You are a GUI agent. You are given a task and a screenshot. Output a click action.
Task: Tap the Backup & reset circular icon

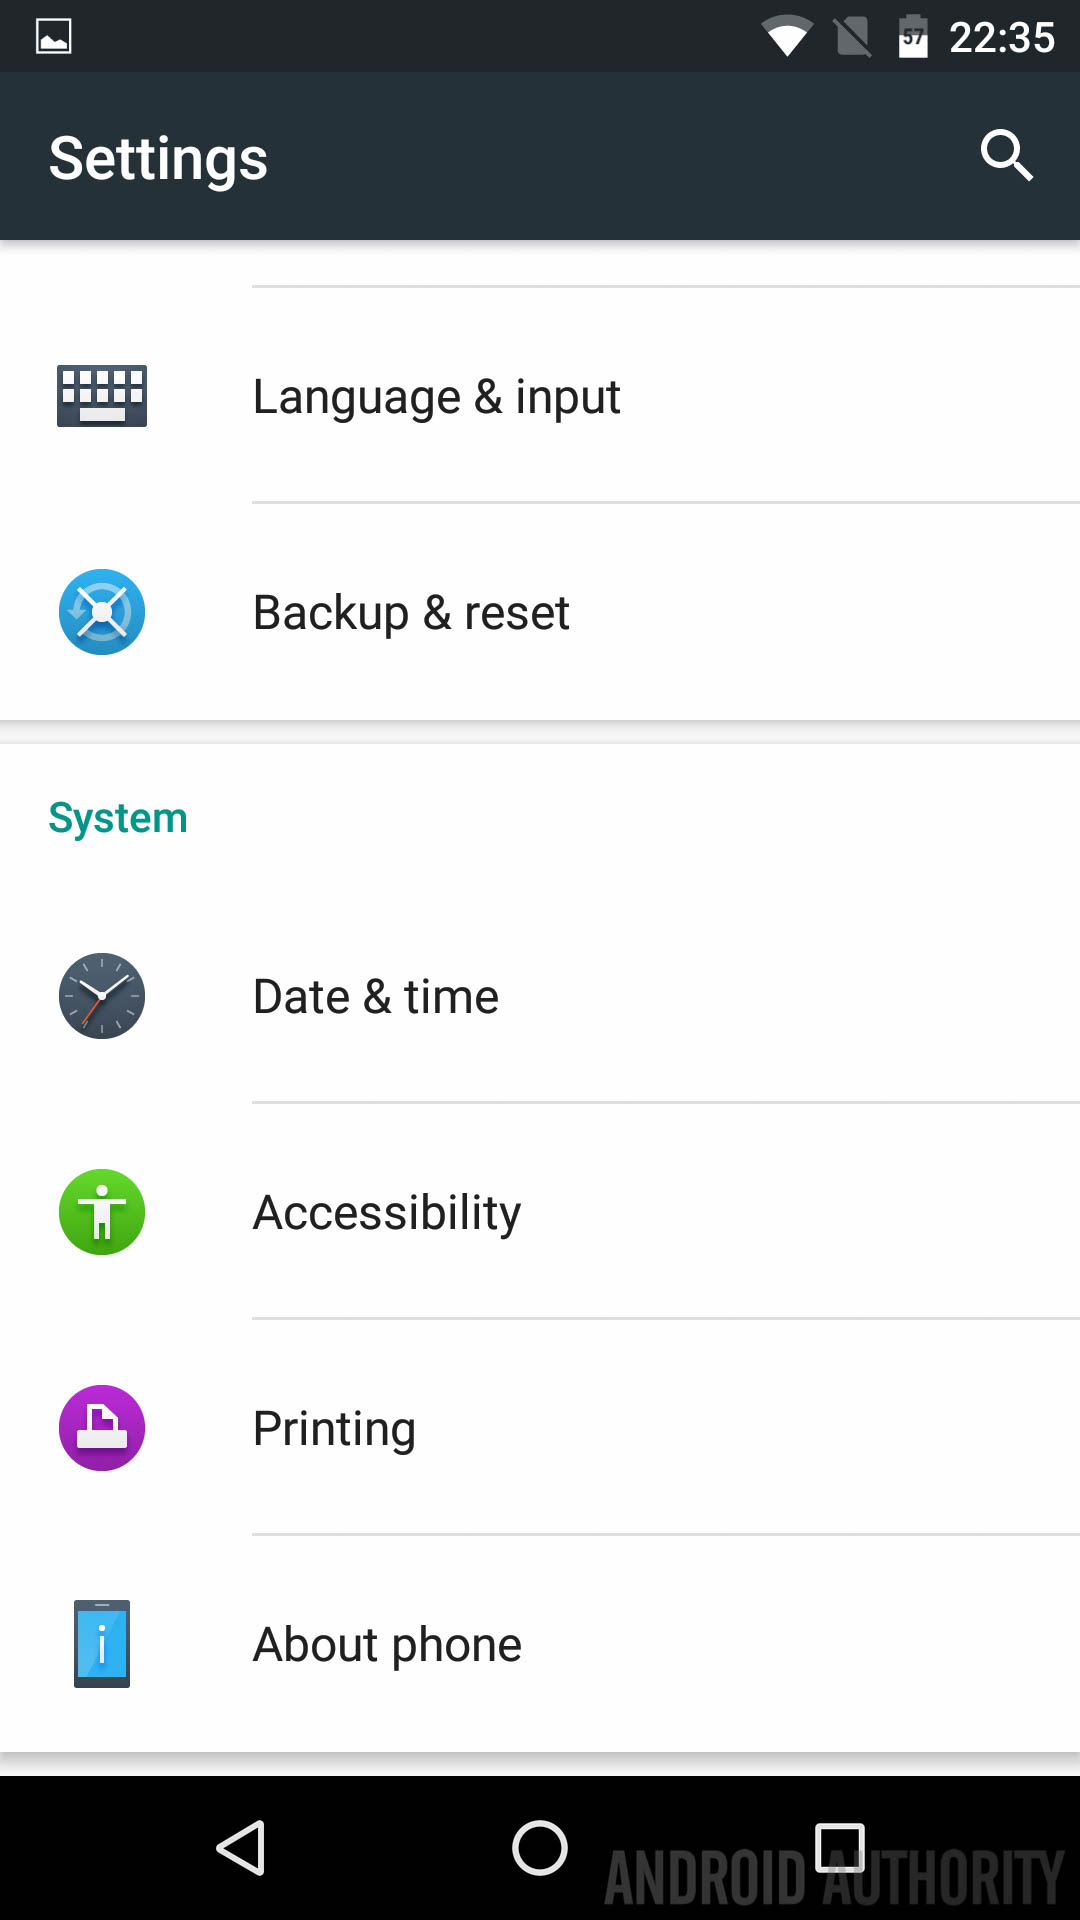102,612
